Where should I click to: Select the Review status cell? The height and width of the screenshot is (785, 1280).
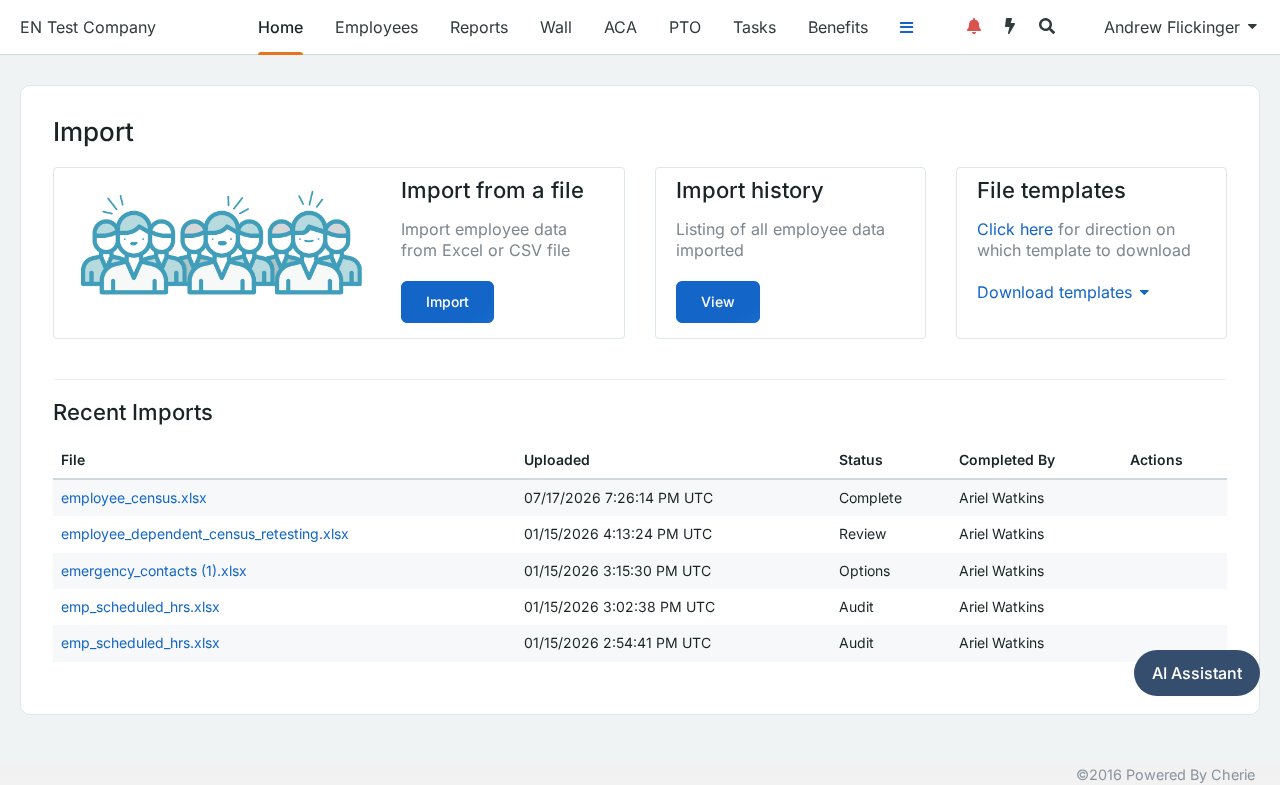863,534
